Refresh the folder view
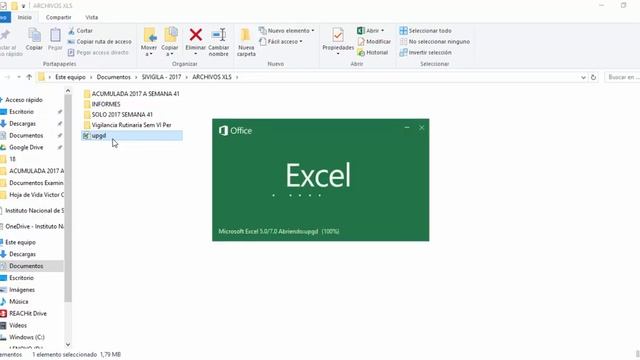Image resolution: width=640 pixels, height=360 pixels. pos(593,77)
